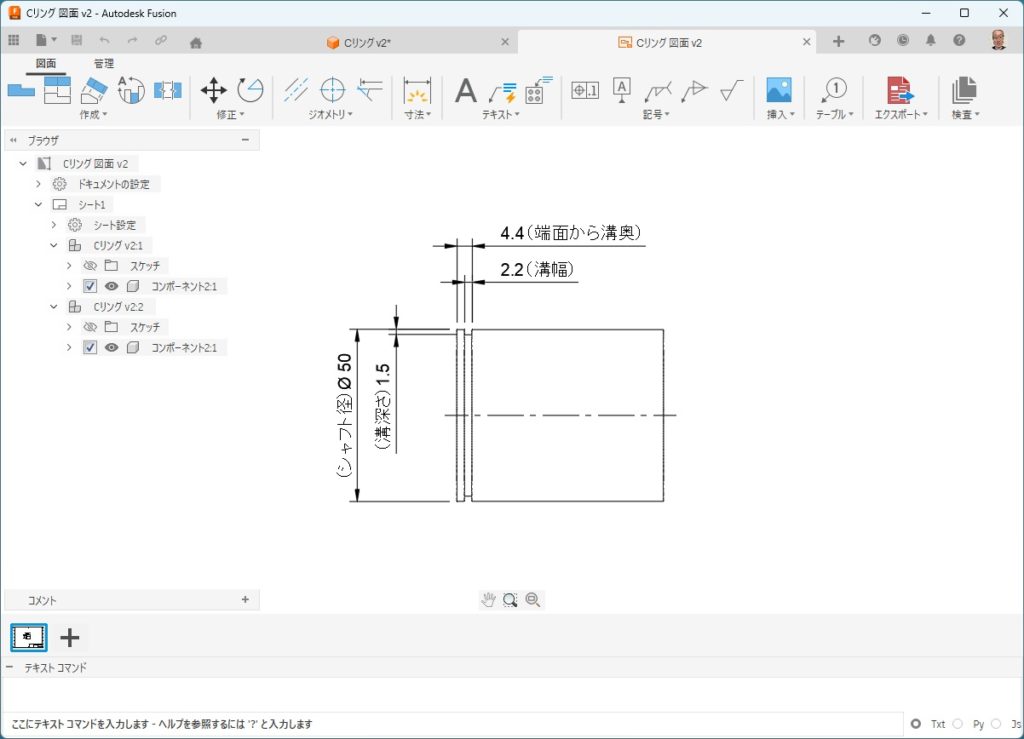Screen dimensions: 1024x739
Task: Click the Export PDF icon
Action: coord(900,90)
